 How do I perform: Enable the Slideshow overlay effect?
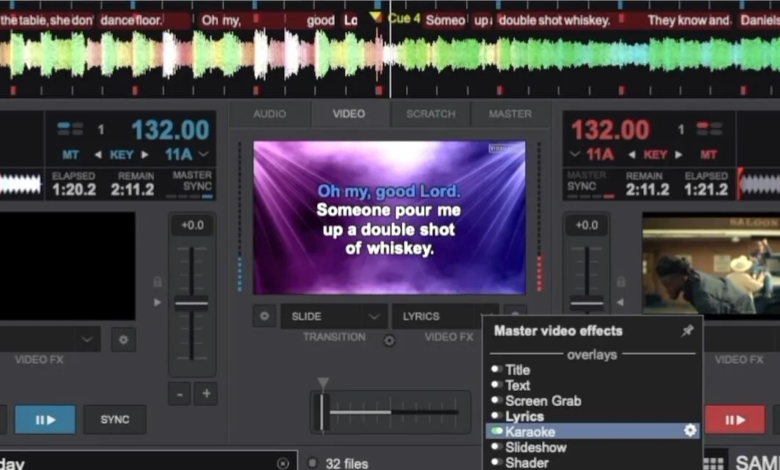(x=496, y=447)
